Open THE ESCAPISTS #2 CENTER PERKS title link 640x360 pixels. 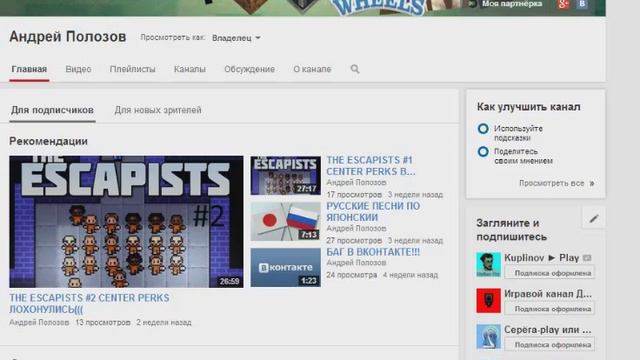[89, 304]
